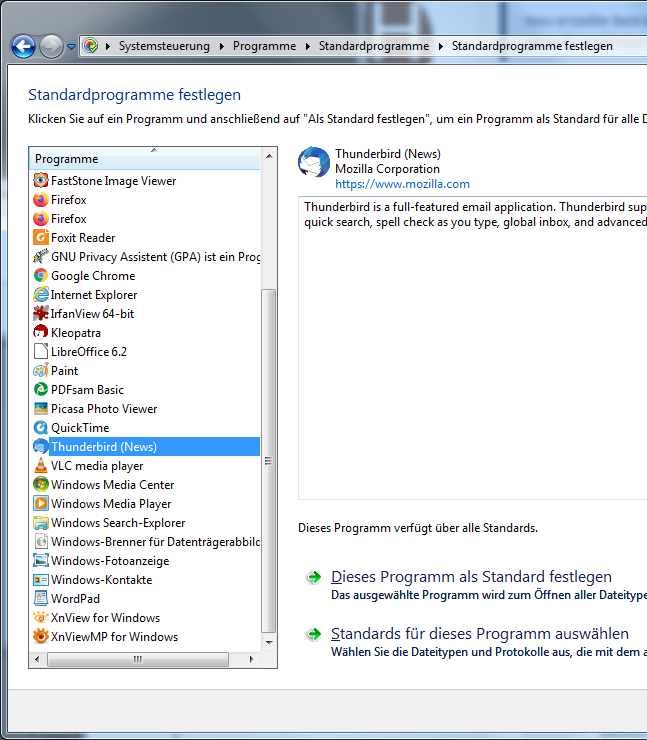Click Standards für dieses Programm auswählen
Screen dimensions: 647x740
point(479,633)
